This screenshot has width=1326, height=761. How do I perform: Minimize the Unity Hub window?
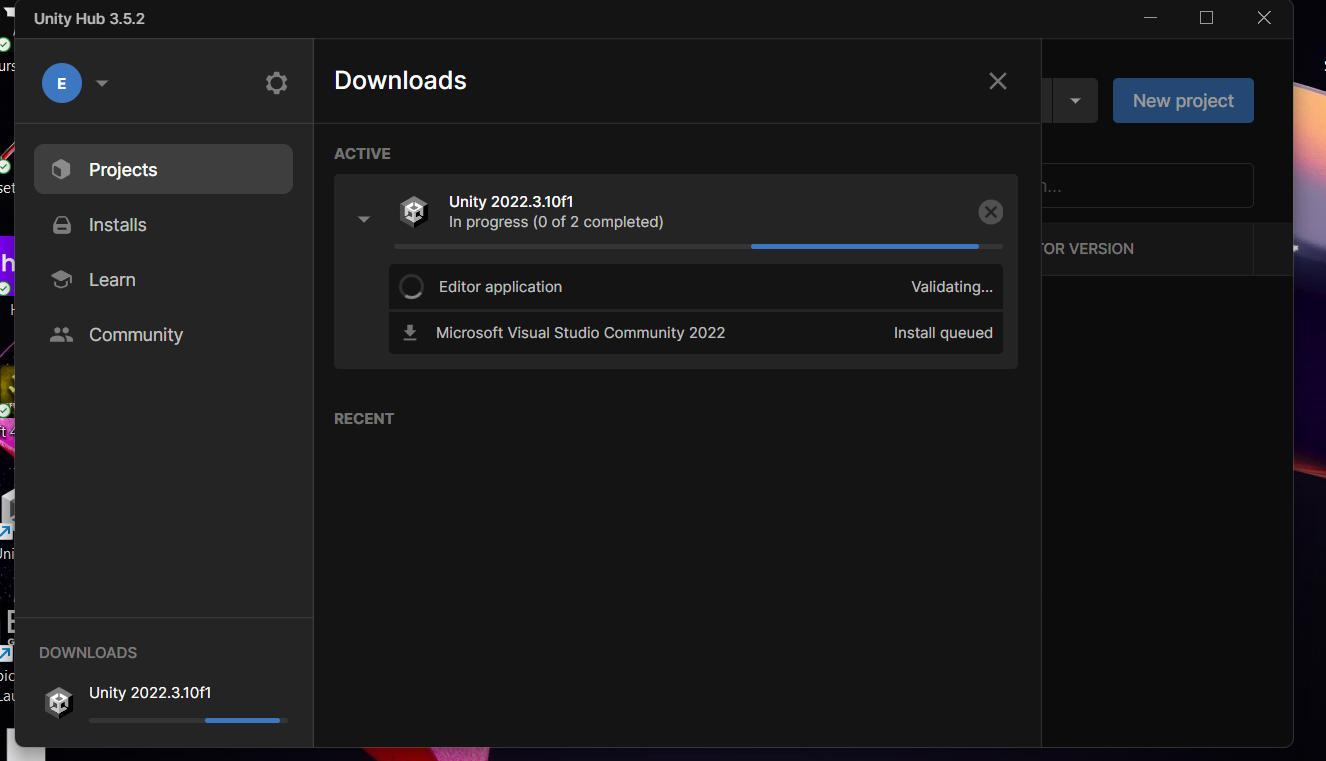(x=1150, y=18)
